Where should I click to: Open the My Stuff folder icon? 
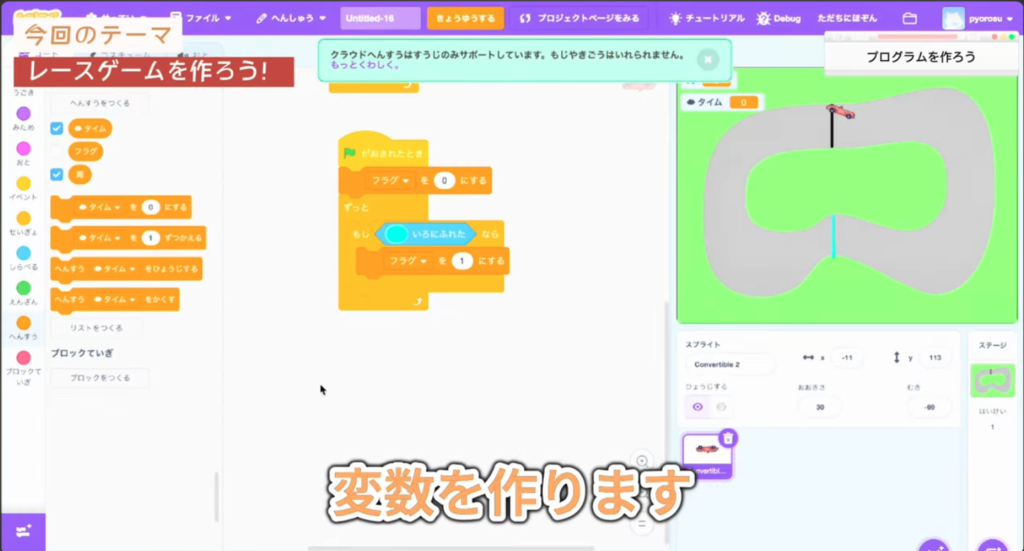tap(909, 19)
